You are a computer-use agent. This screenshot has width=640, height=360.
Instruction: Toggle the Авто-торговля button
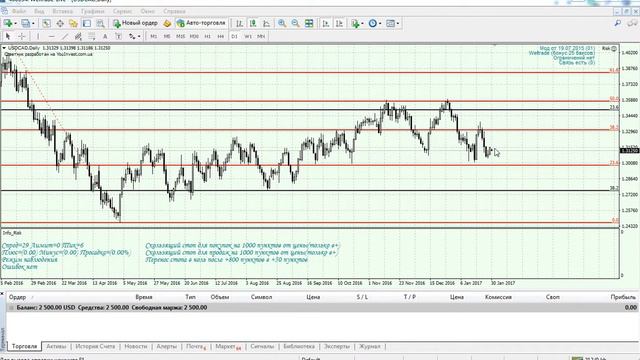201,23
